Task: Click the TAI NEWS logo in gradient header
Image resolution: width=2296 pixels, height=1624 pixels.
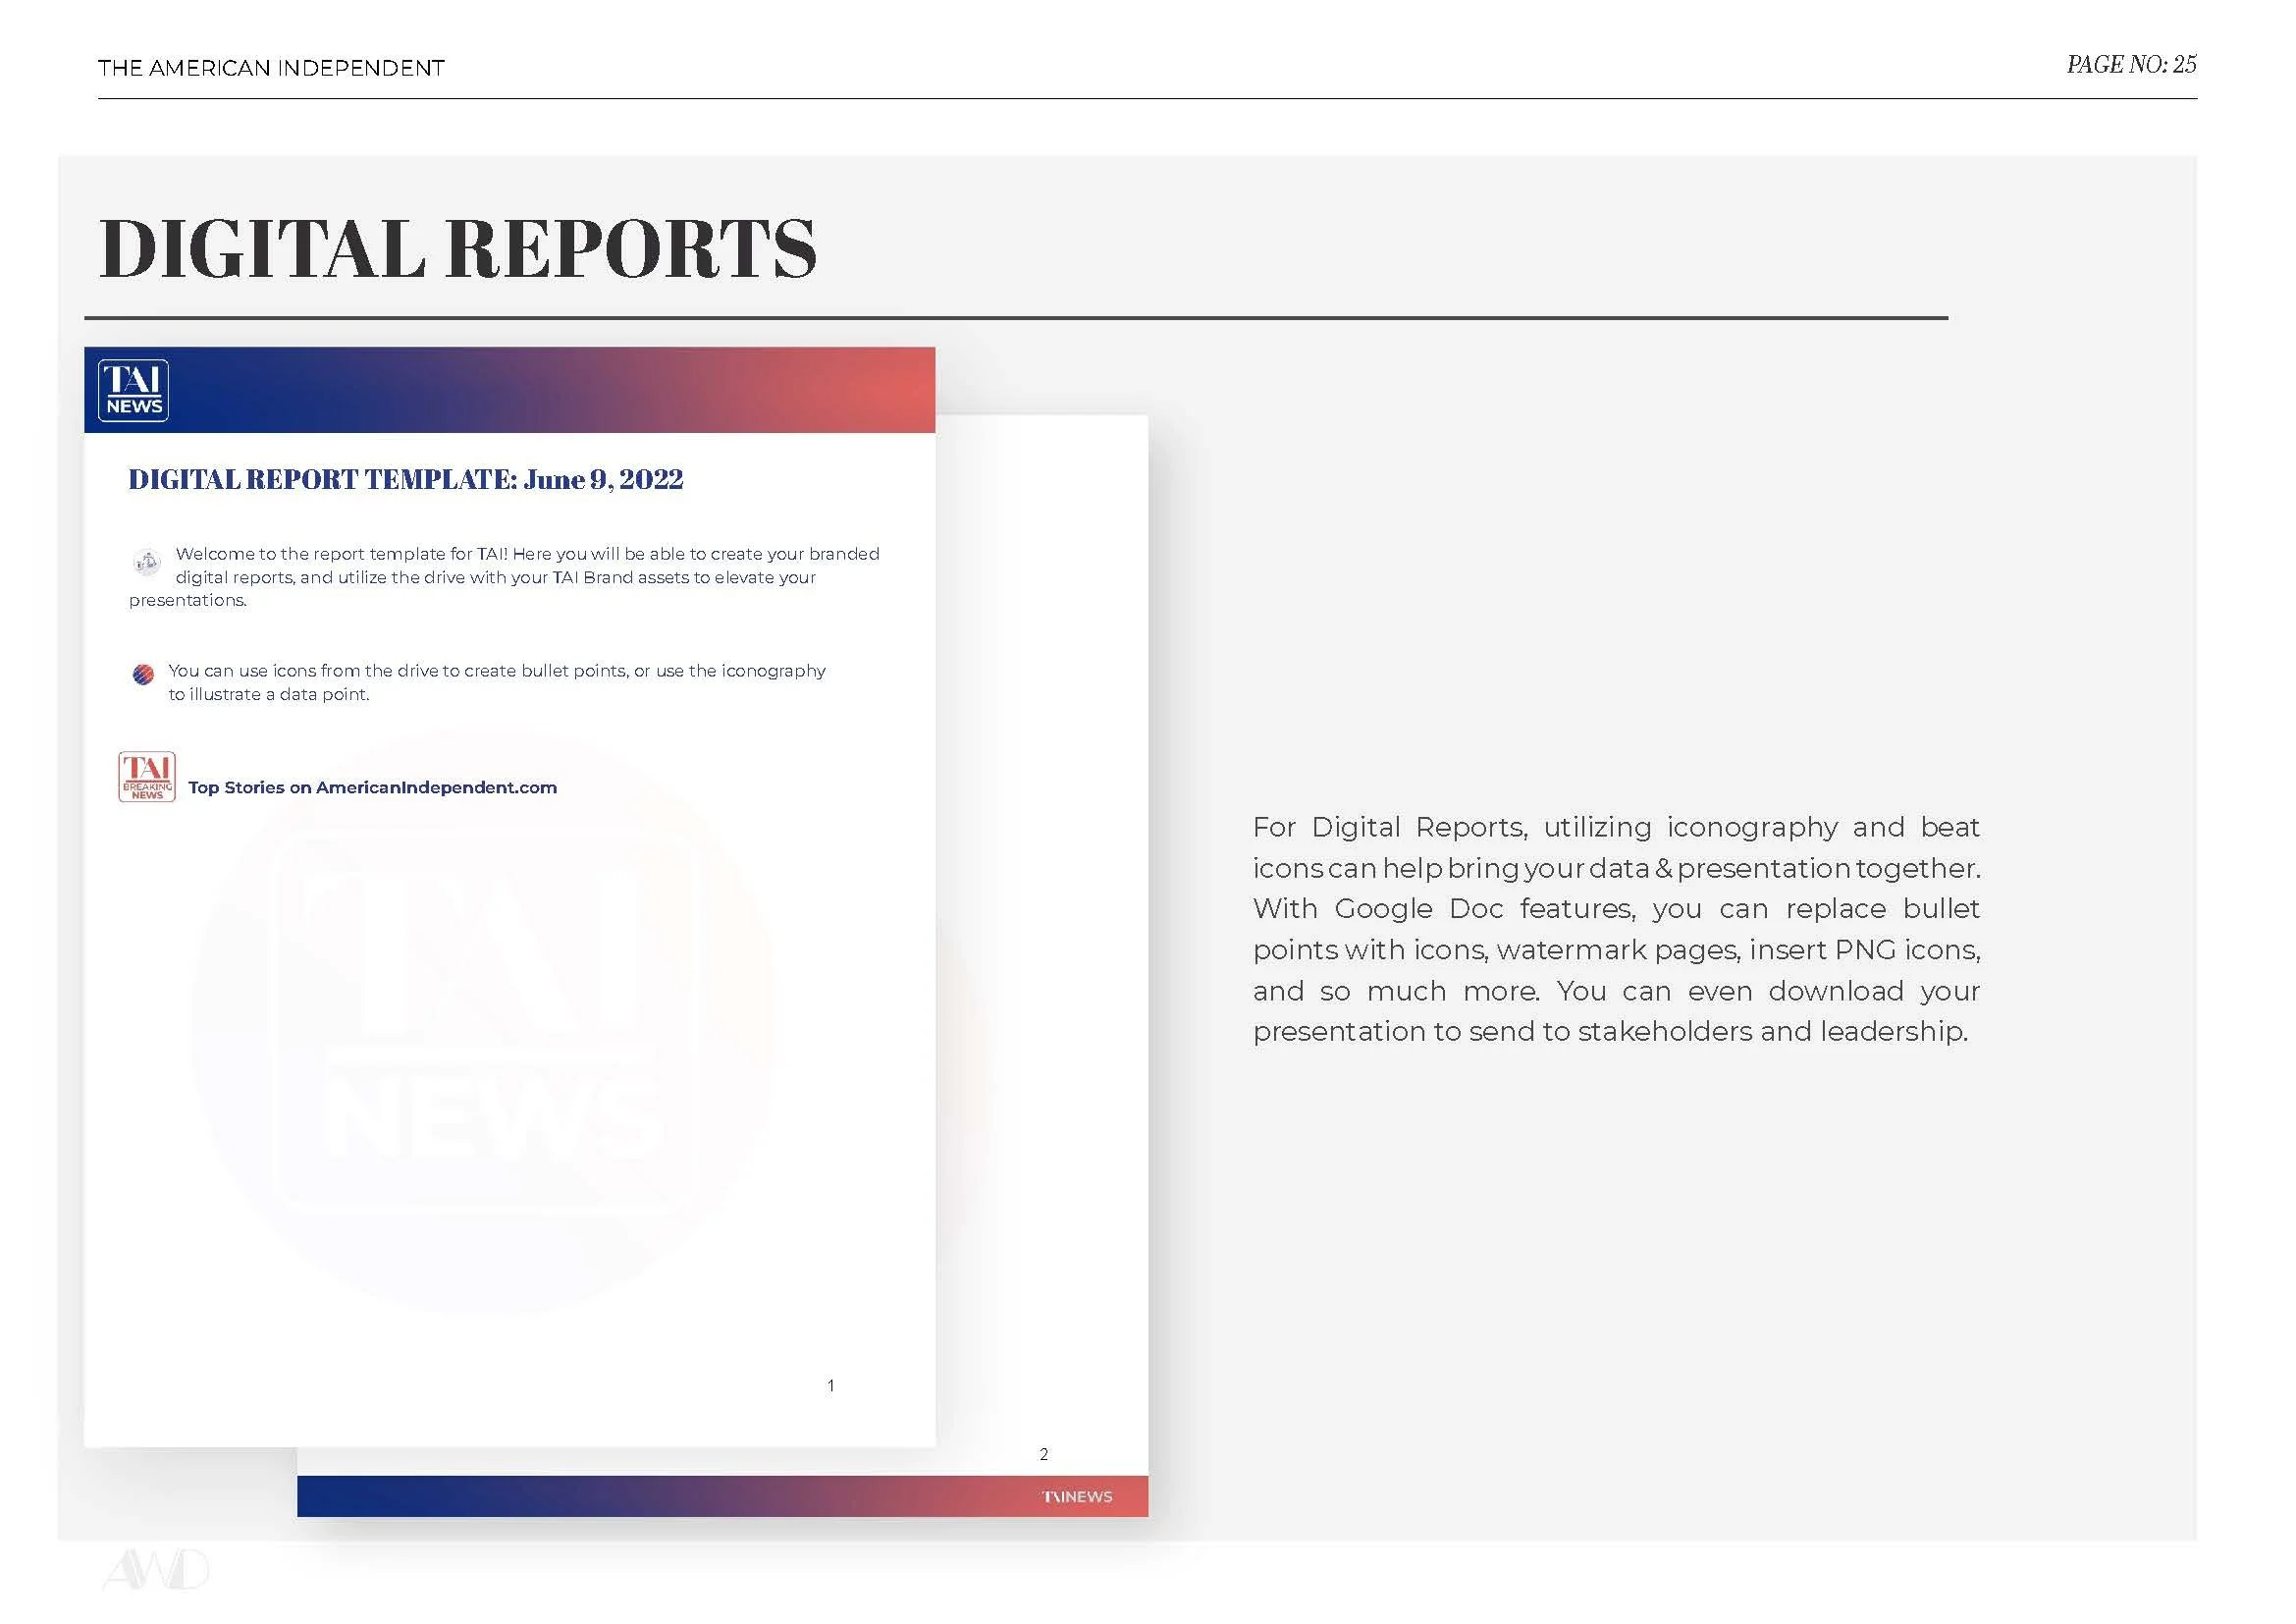Action: click(x=133, y=390)
